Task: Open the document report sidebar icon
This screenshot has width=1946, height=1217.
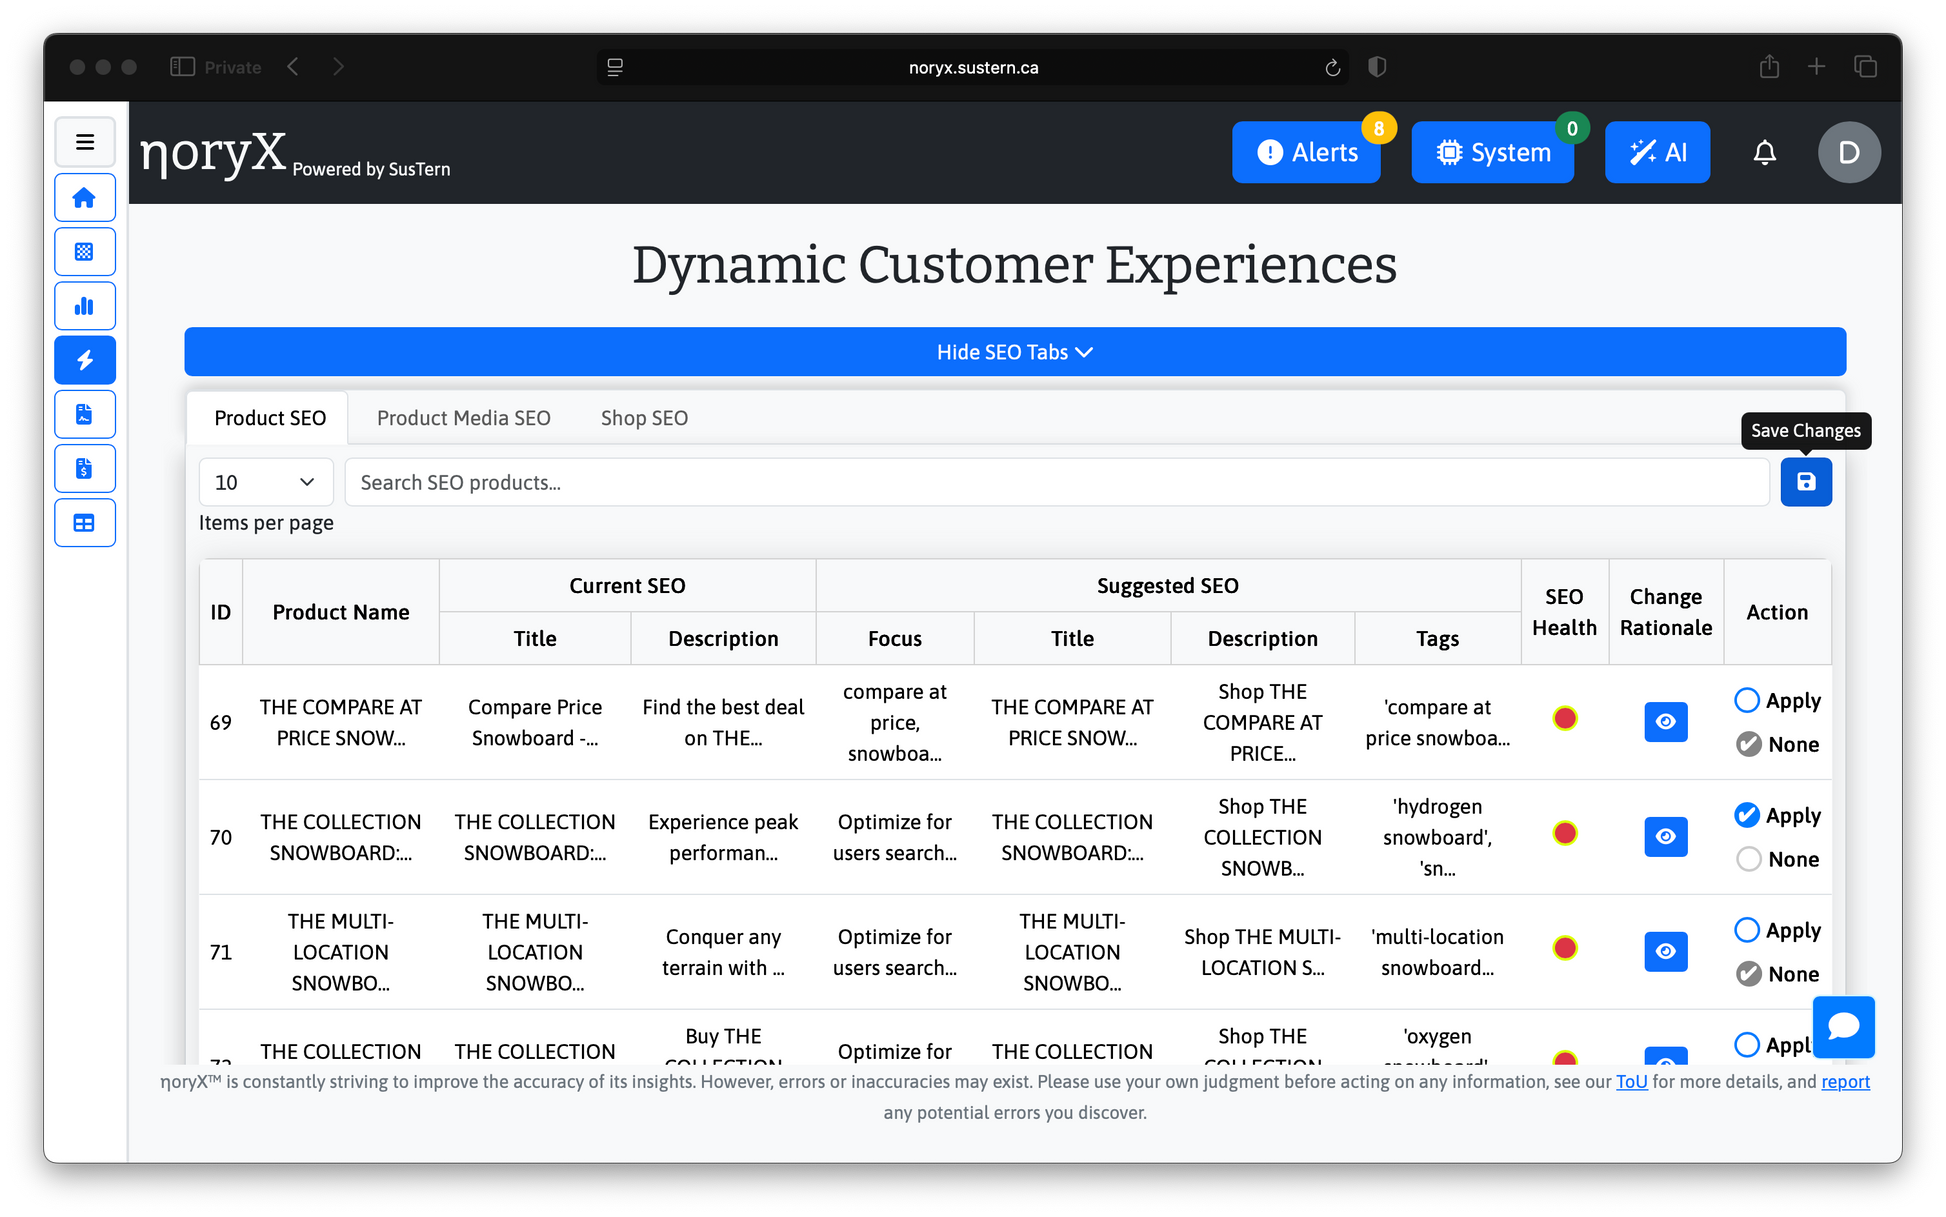Action: click(85, 414)
